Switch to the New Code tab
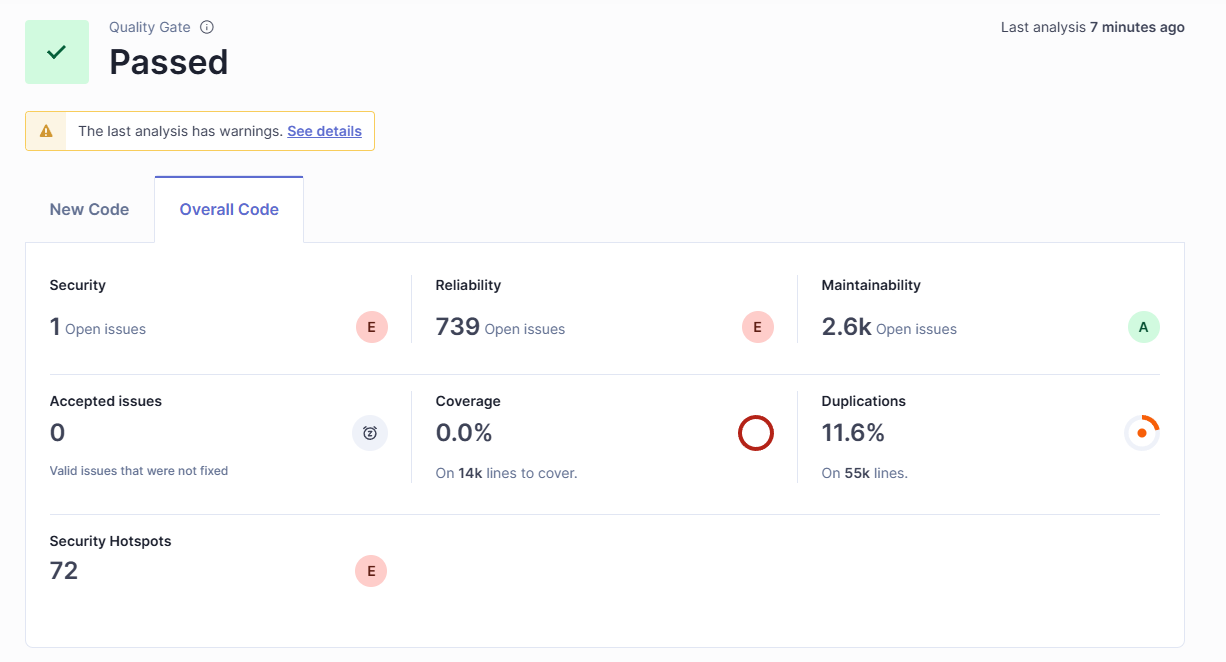Viewport: 1226px width, 662px height. pyautogui.click(x=89, y=210)
